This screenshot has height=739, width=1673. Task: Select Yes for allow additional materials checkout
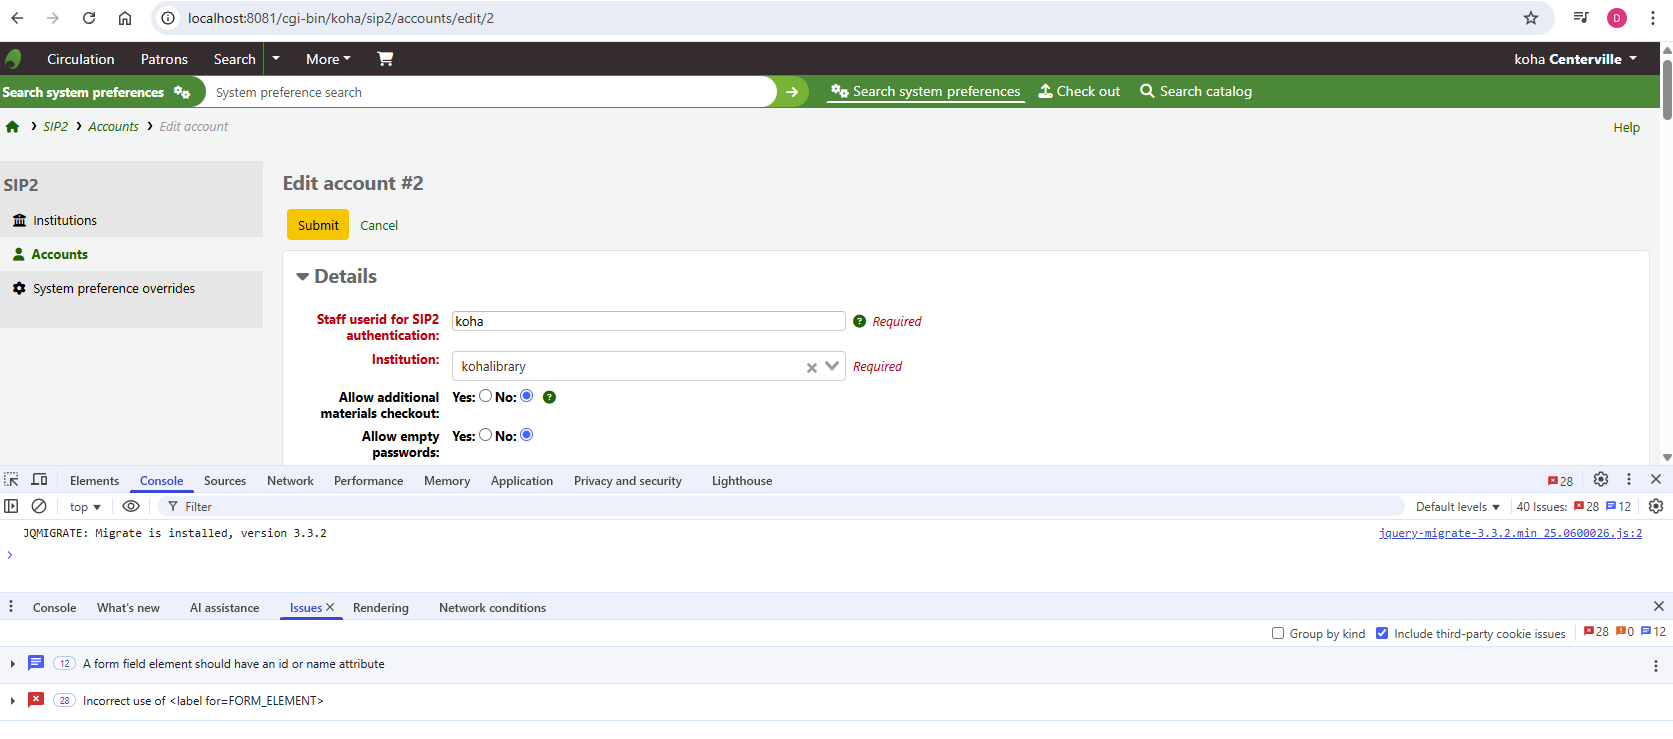(x=485, y=396)
